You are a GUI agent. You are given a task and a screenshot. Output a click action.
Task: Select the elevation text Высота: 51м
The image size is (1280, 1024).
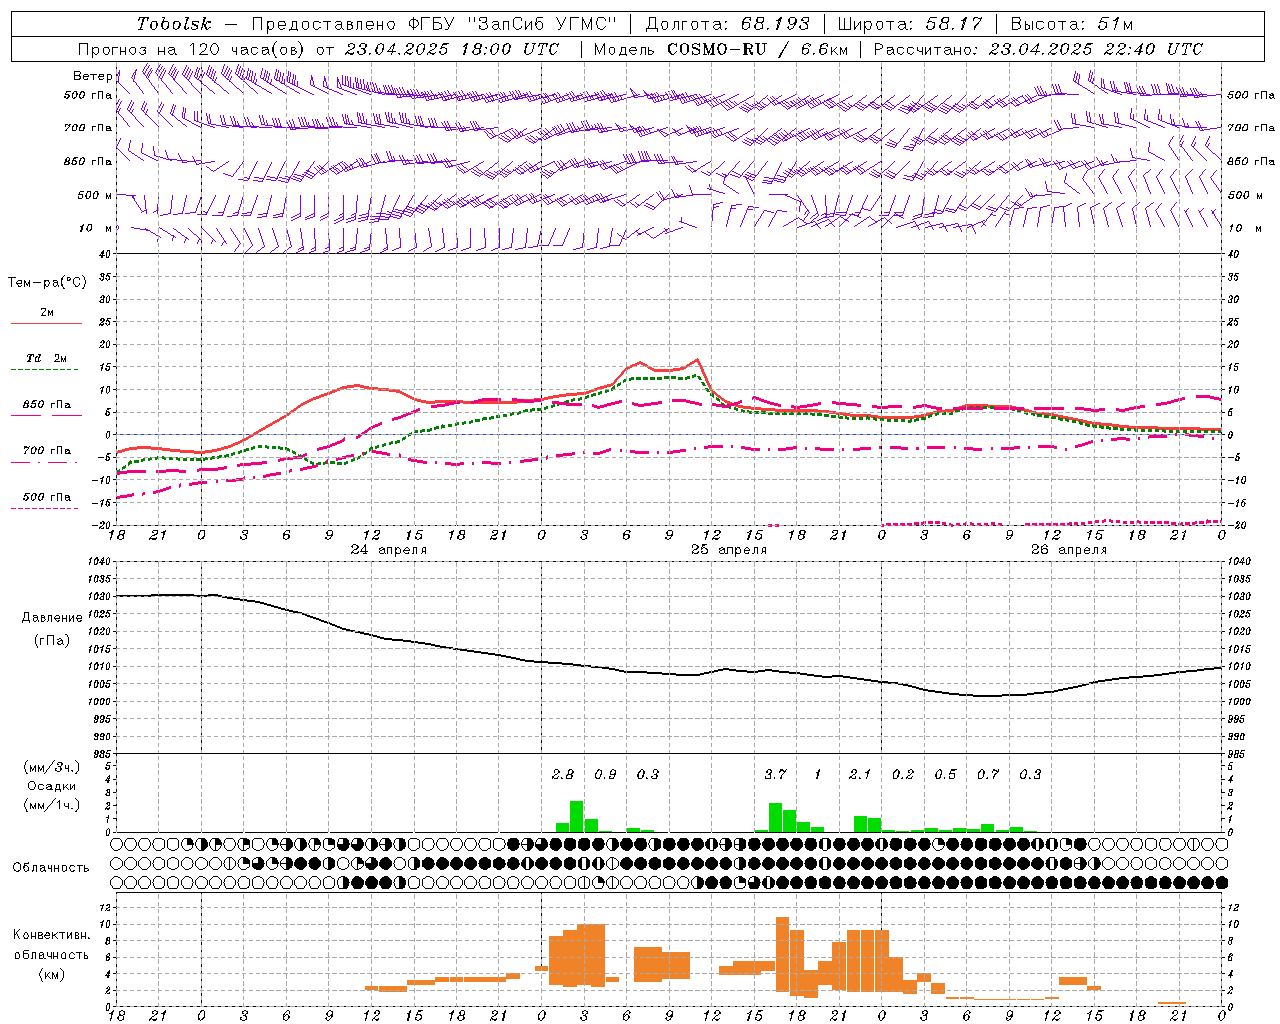coord(1071,24)
